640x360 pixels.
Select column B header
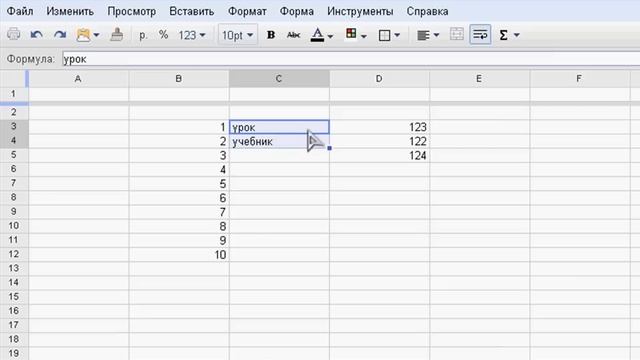179,79
